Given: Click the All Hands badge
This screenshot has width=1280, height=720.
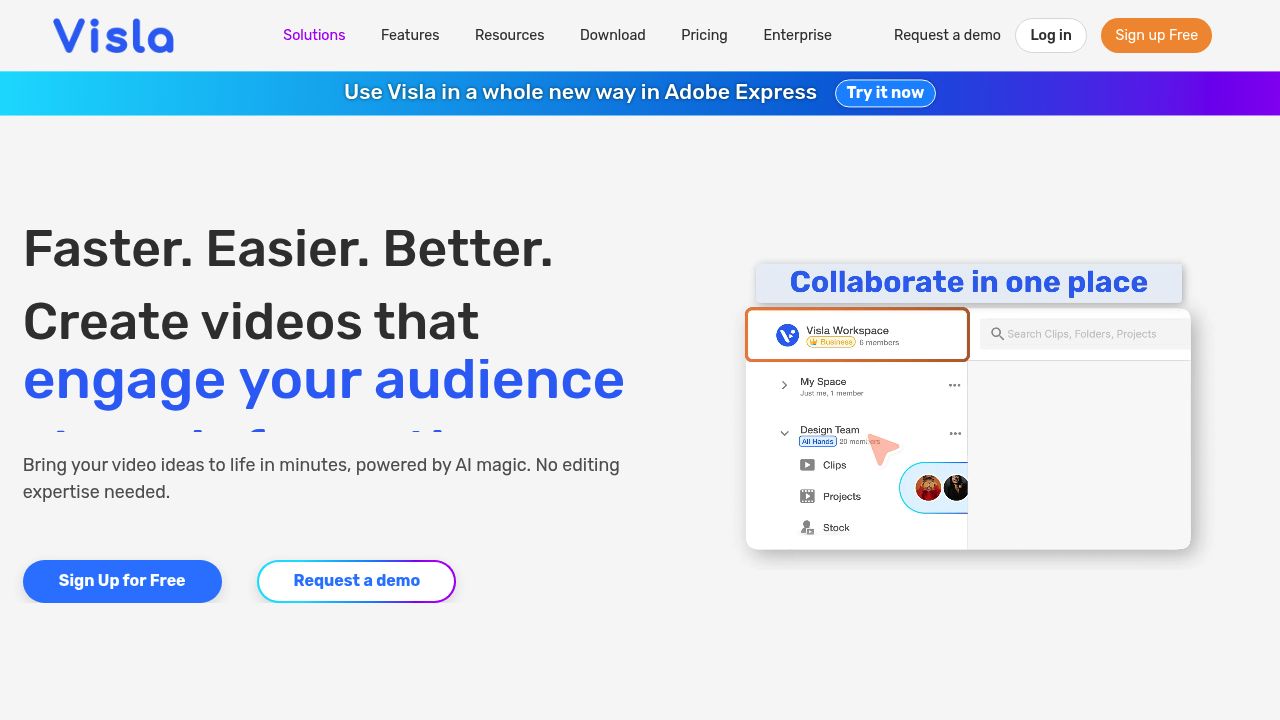Looking at the screenshot, I should (x=817, y=441).
